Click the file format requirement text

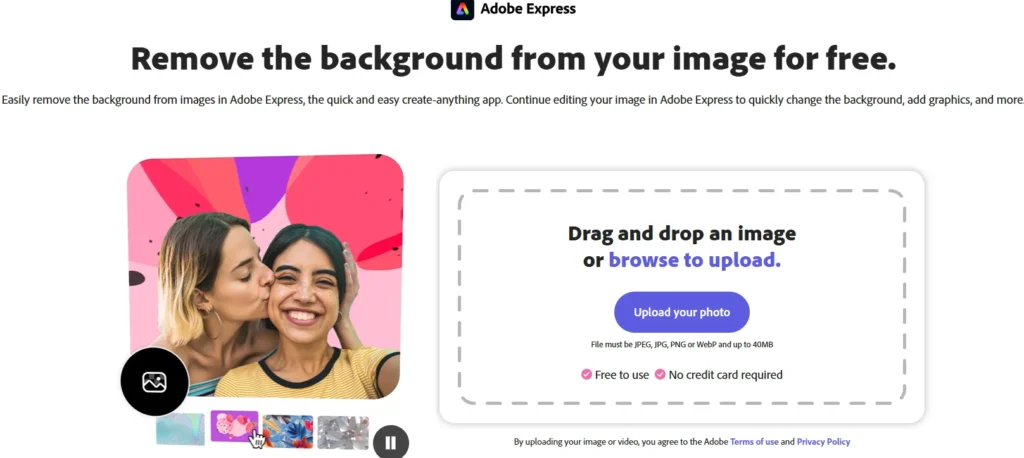click(x=682, y=344)
